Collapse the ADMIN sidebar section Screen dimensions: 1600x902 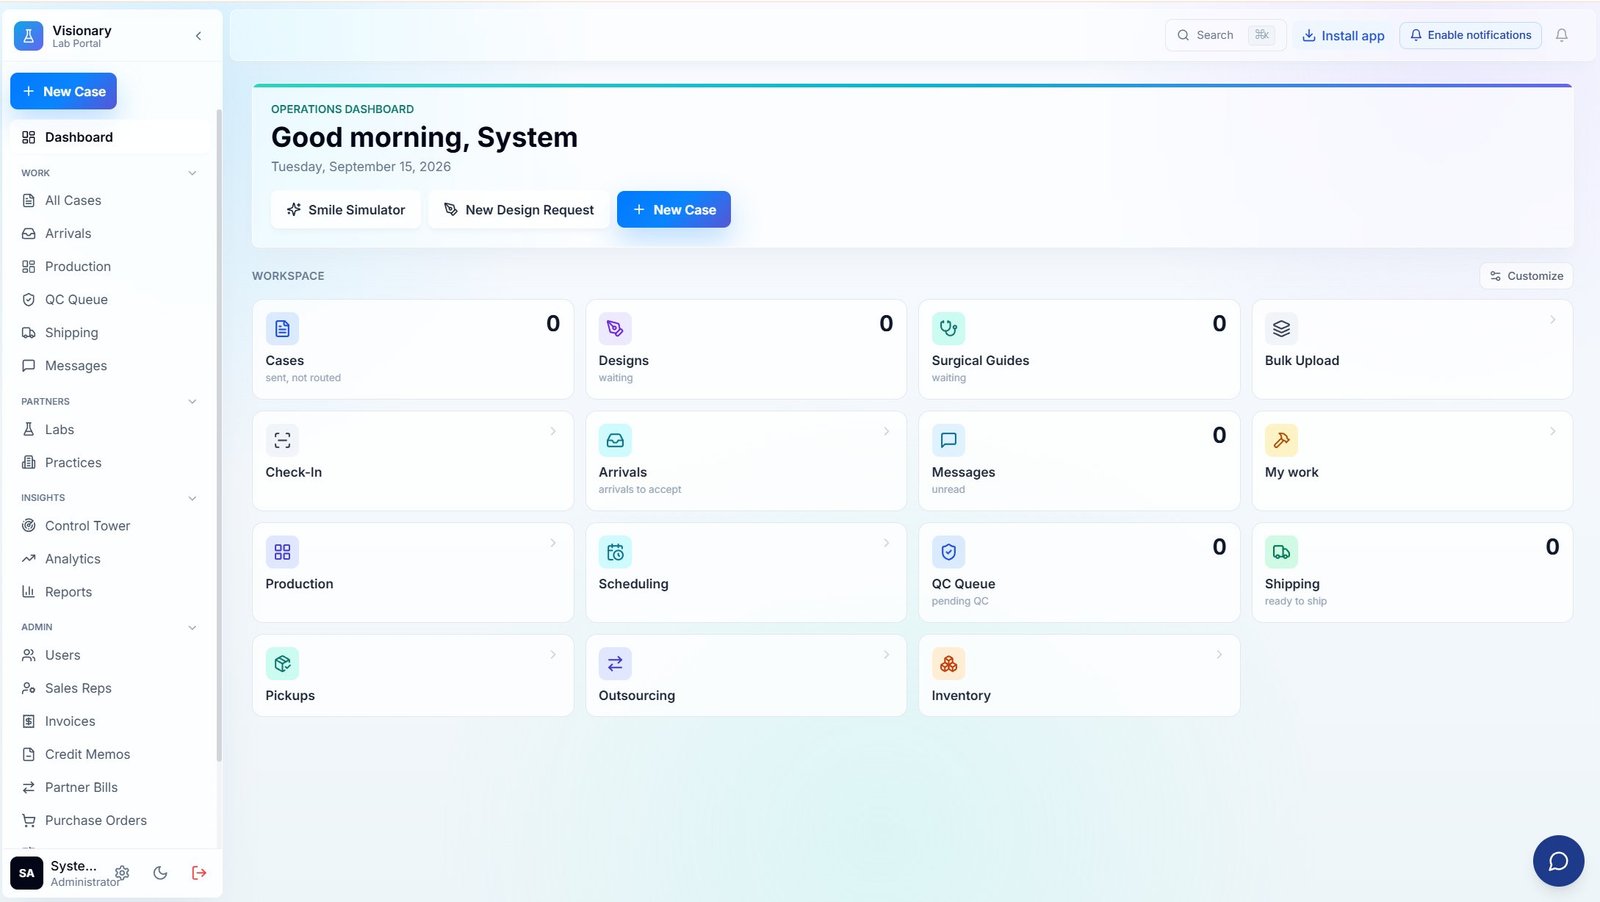tap(192, 628)
